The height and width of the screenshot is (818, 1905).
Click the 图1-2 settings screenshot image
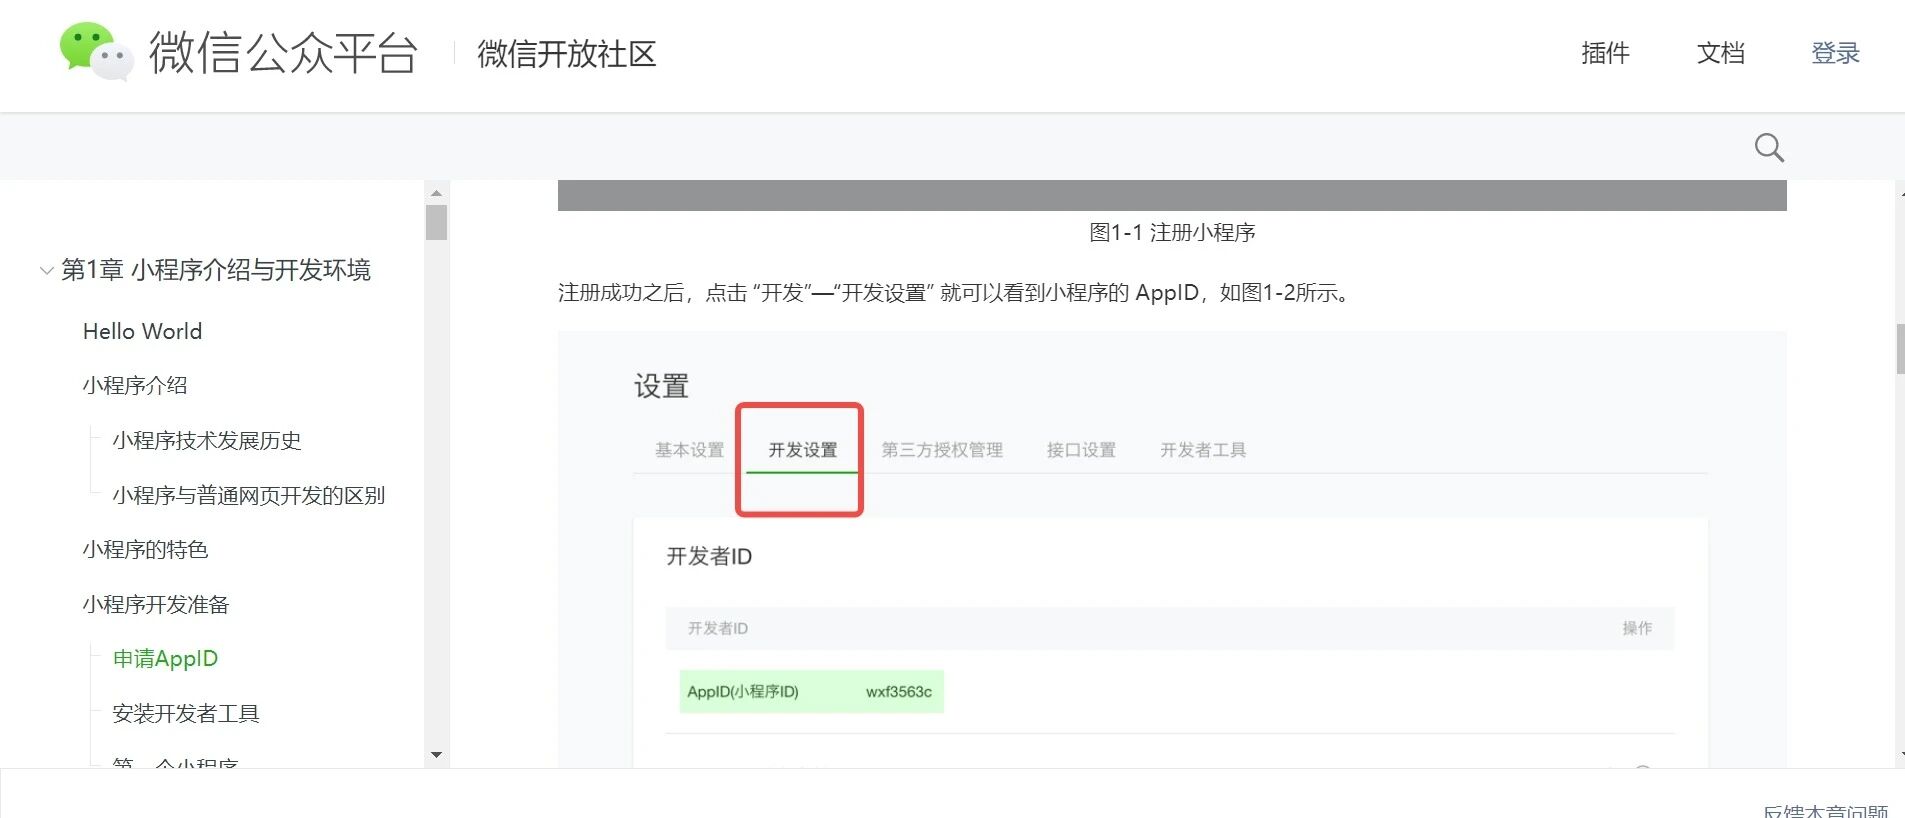1172,550
